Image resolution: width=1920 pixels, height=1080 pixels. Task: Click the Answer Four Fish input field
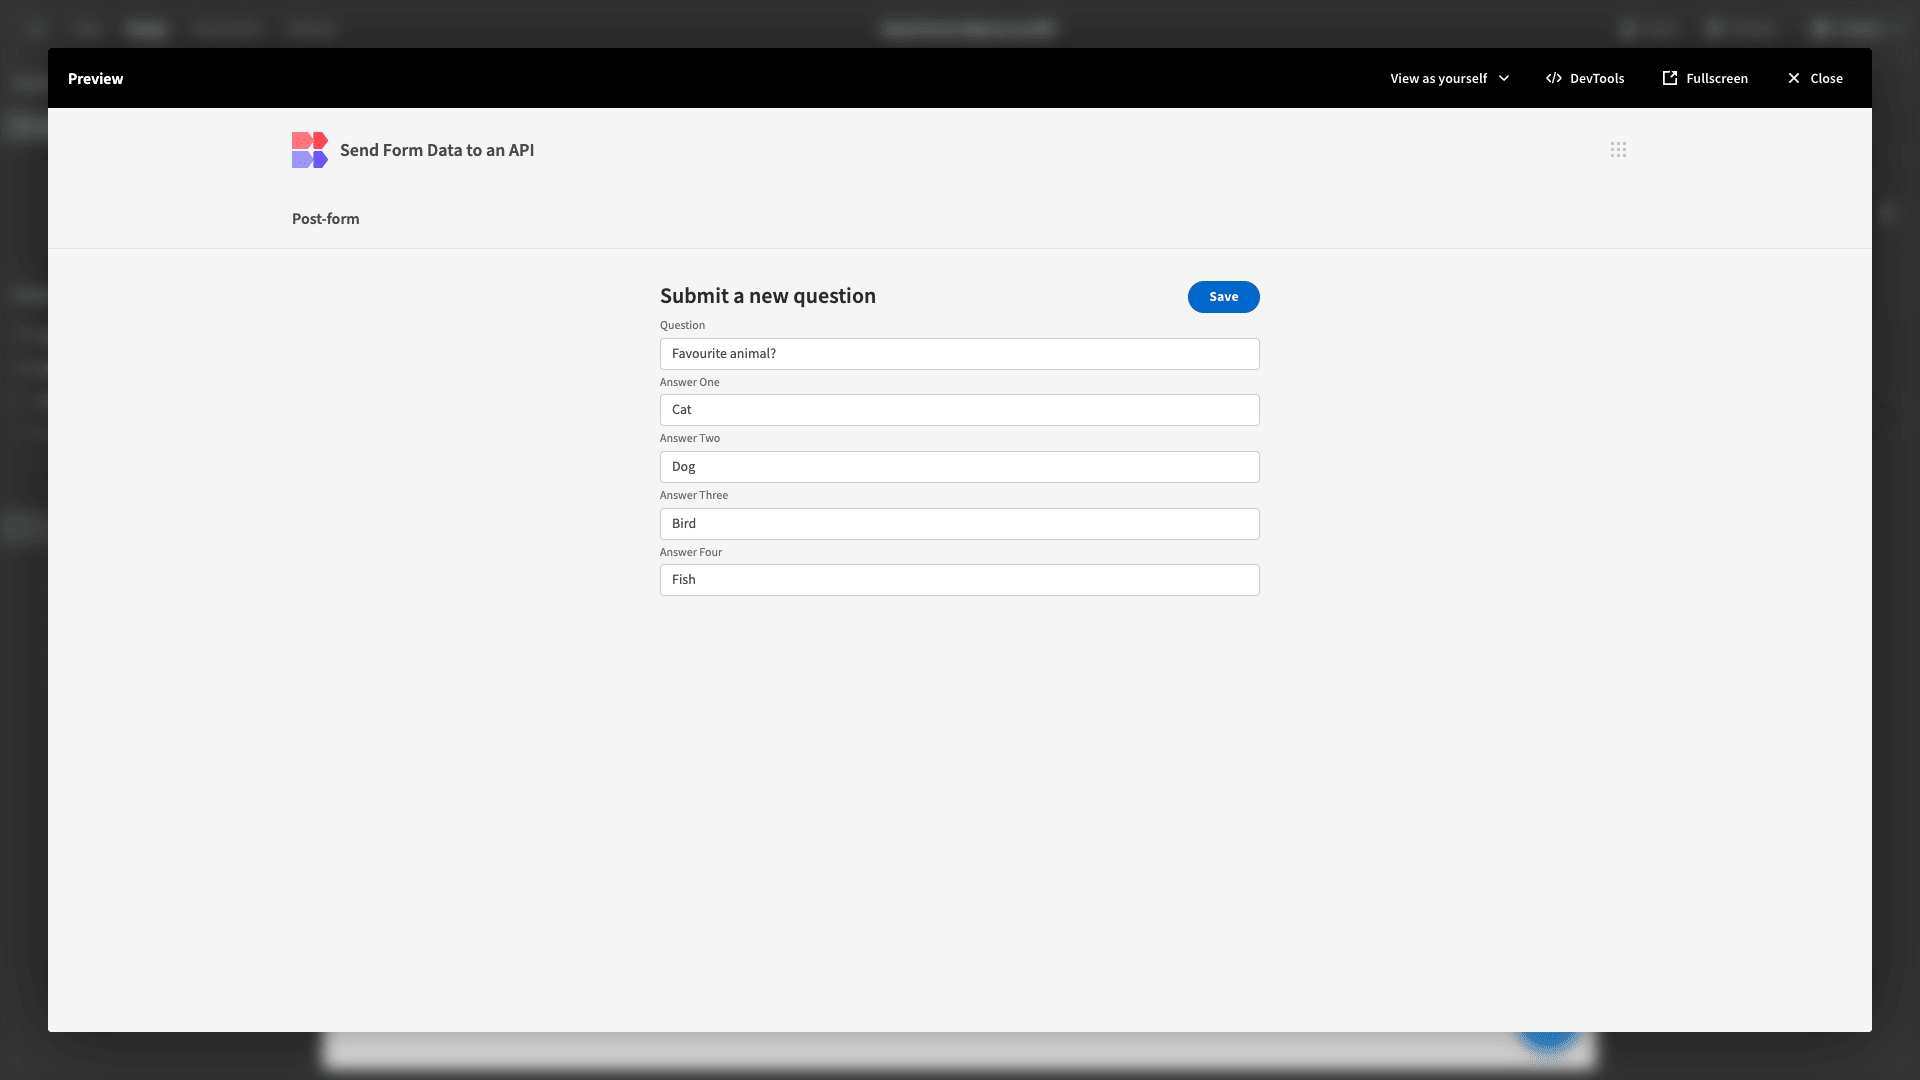960,579
